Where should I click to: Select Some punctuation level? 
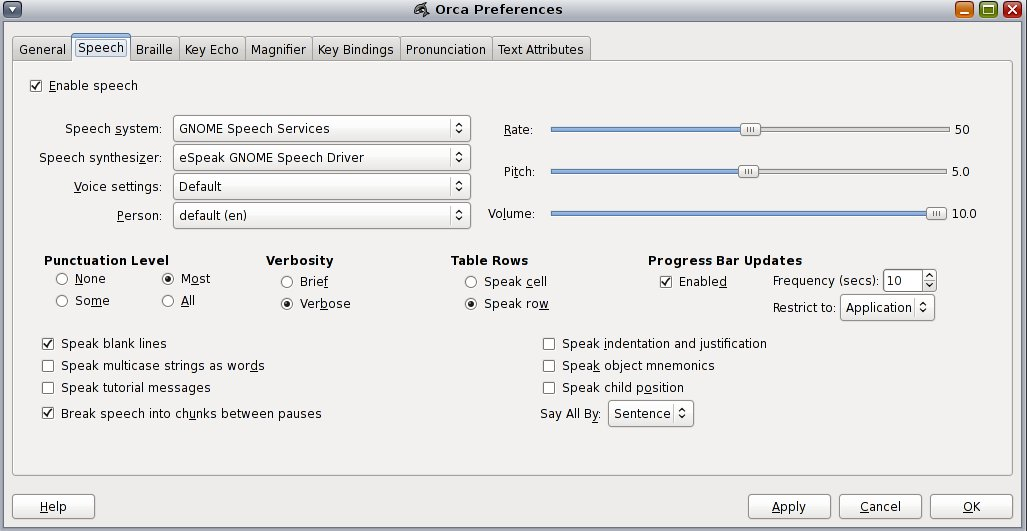point(62,301)
